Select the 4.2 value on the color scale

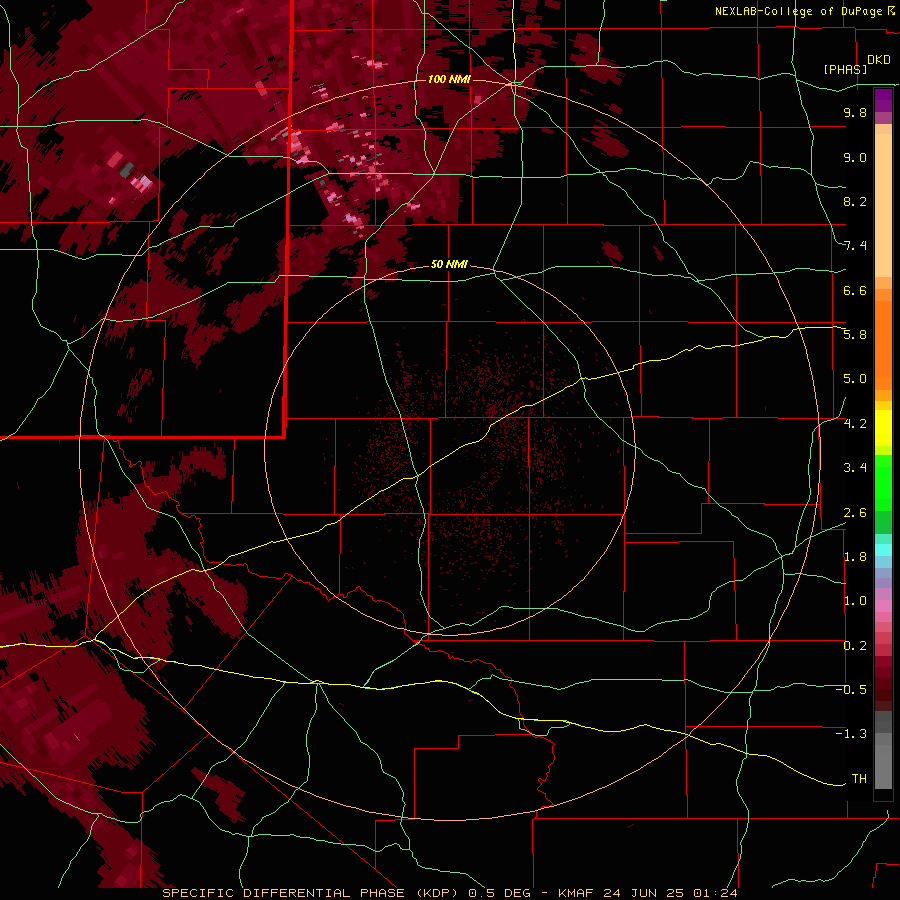coord(855,424)
